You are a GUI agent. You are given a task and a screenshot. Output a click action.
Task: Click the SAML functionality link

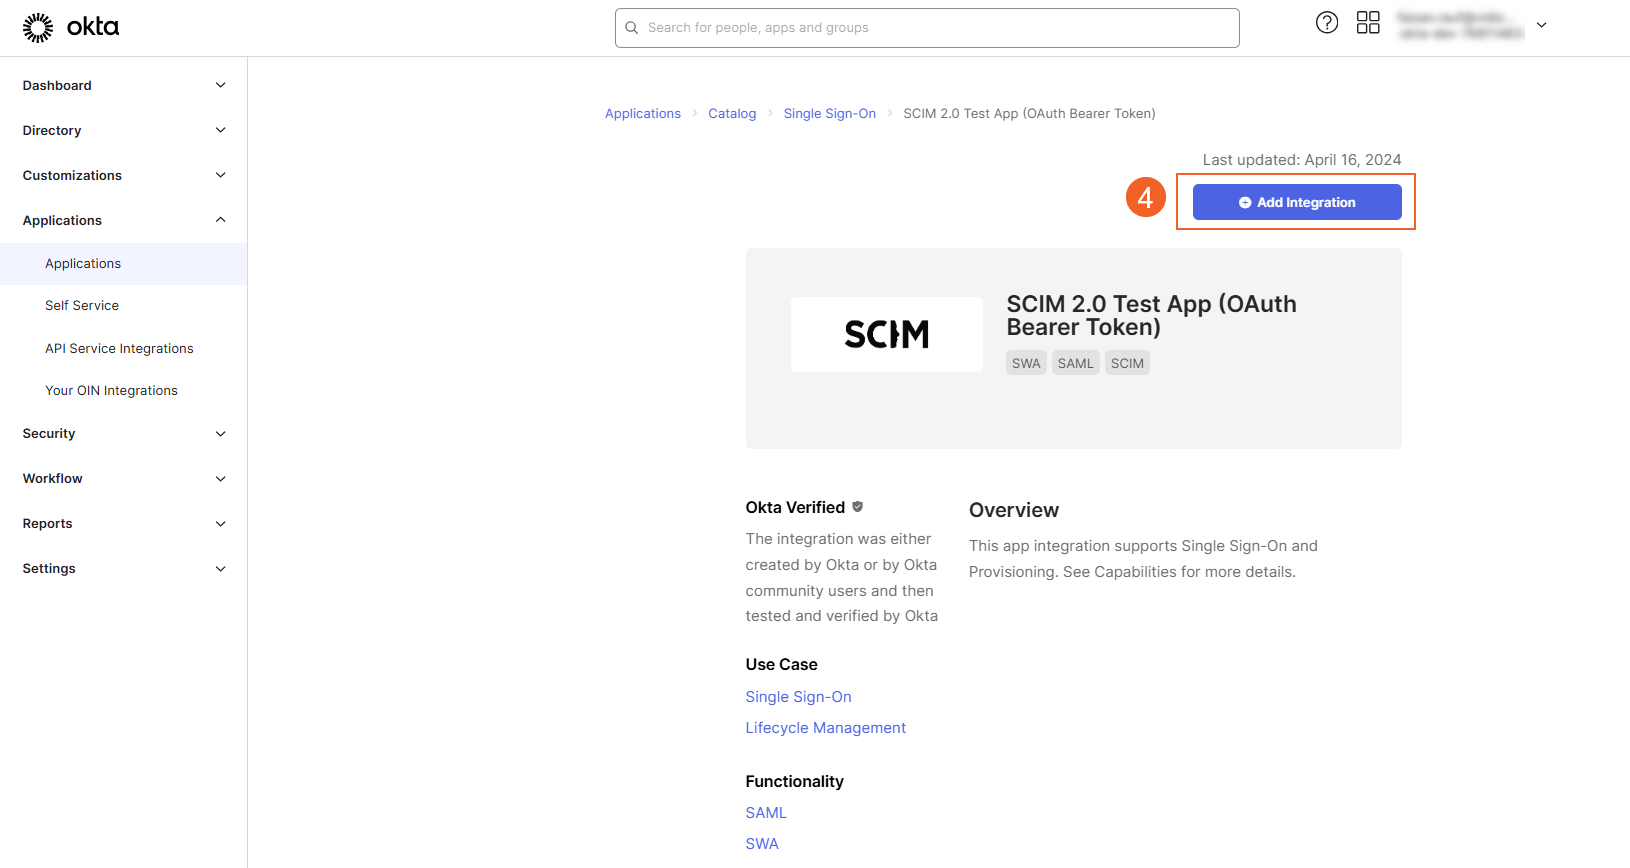coord(766,813)
